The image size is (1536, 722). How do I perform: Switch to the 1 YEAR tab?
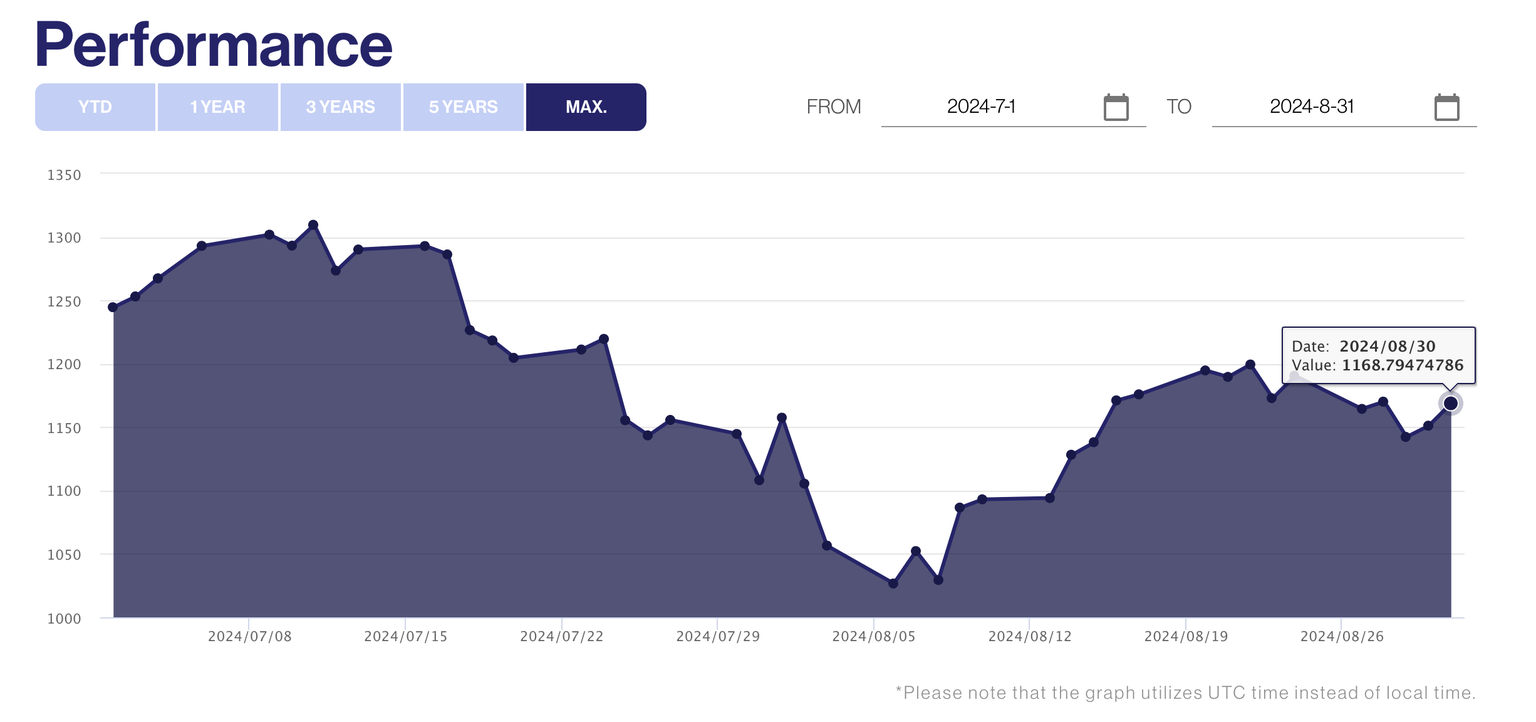coord(217,106)
